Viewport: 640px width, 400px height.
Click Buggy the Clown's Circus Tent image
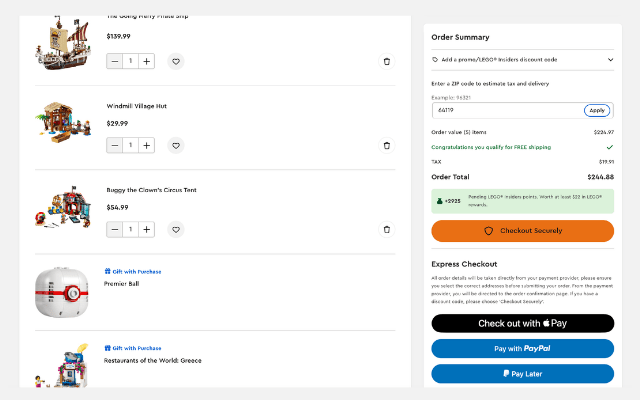click(x=63, y=207)
